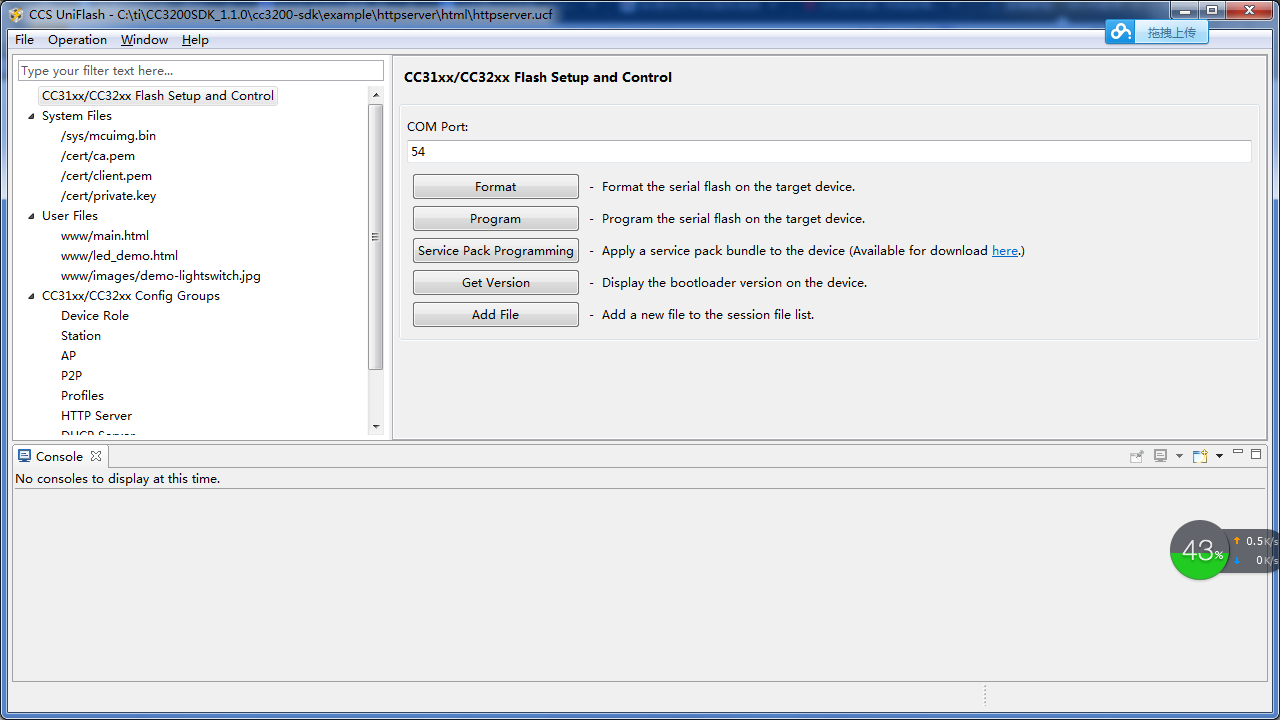Click the Open Console icon
This screenshot has height=720, width=1280.
(1200, 456)
